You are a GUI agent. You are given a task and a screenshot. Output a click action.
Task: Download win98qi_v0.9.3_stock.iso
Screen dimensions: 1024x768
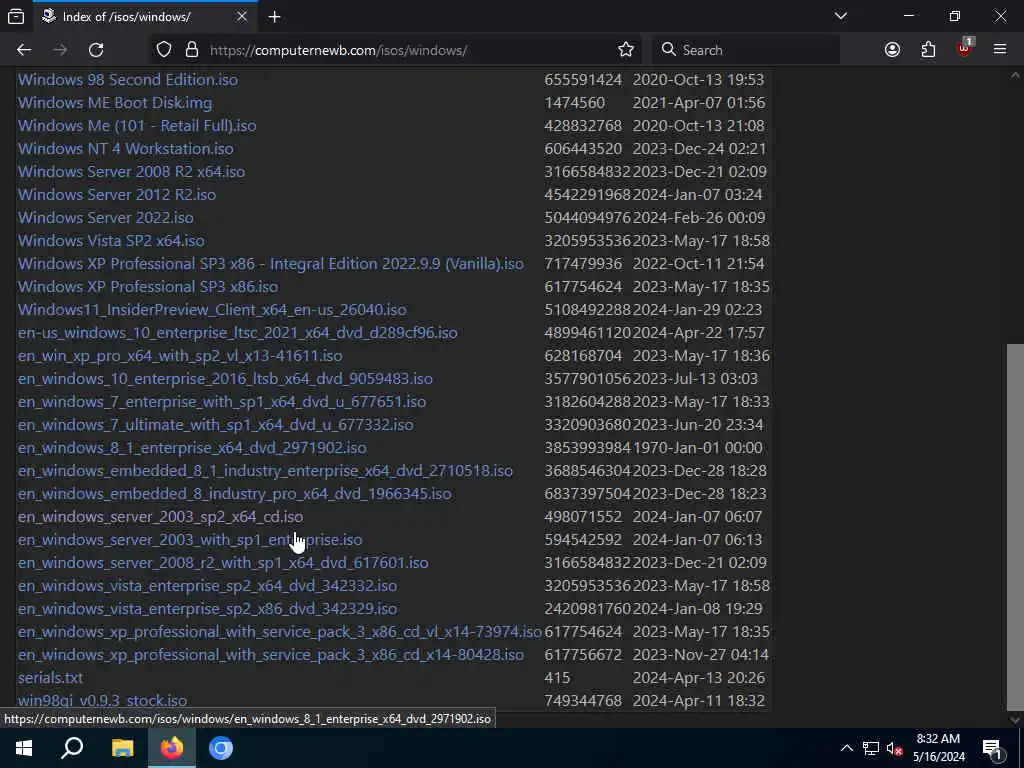(103, 700)
